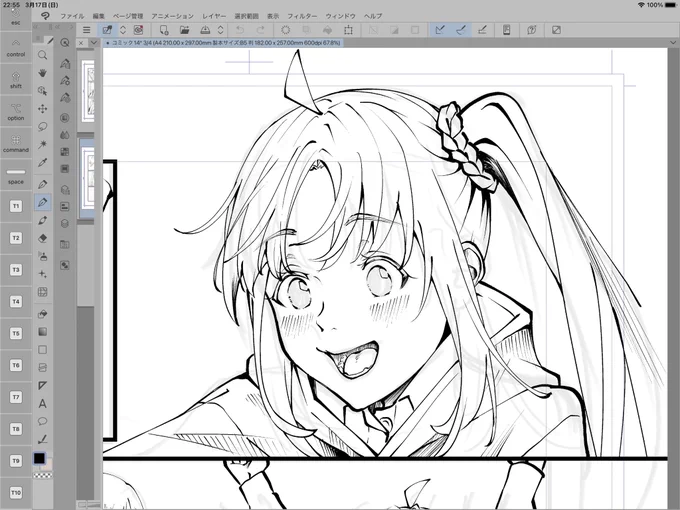
Task: Toggle the shift edge key
Action: tap(16, 80)
